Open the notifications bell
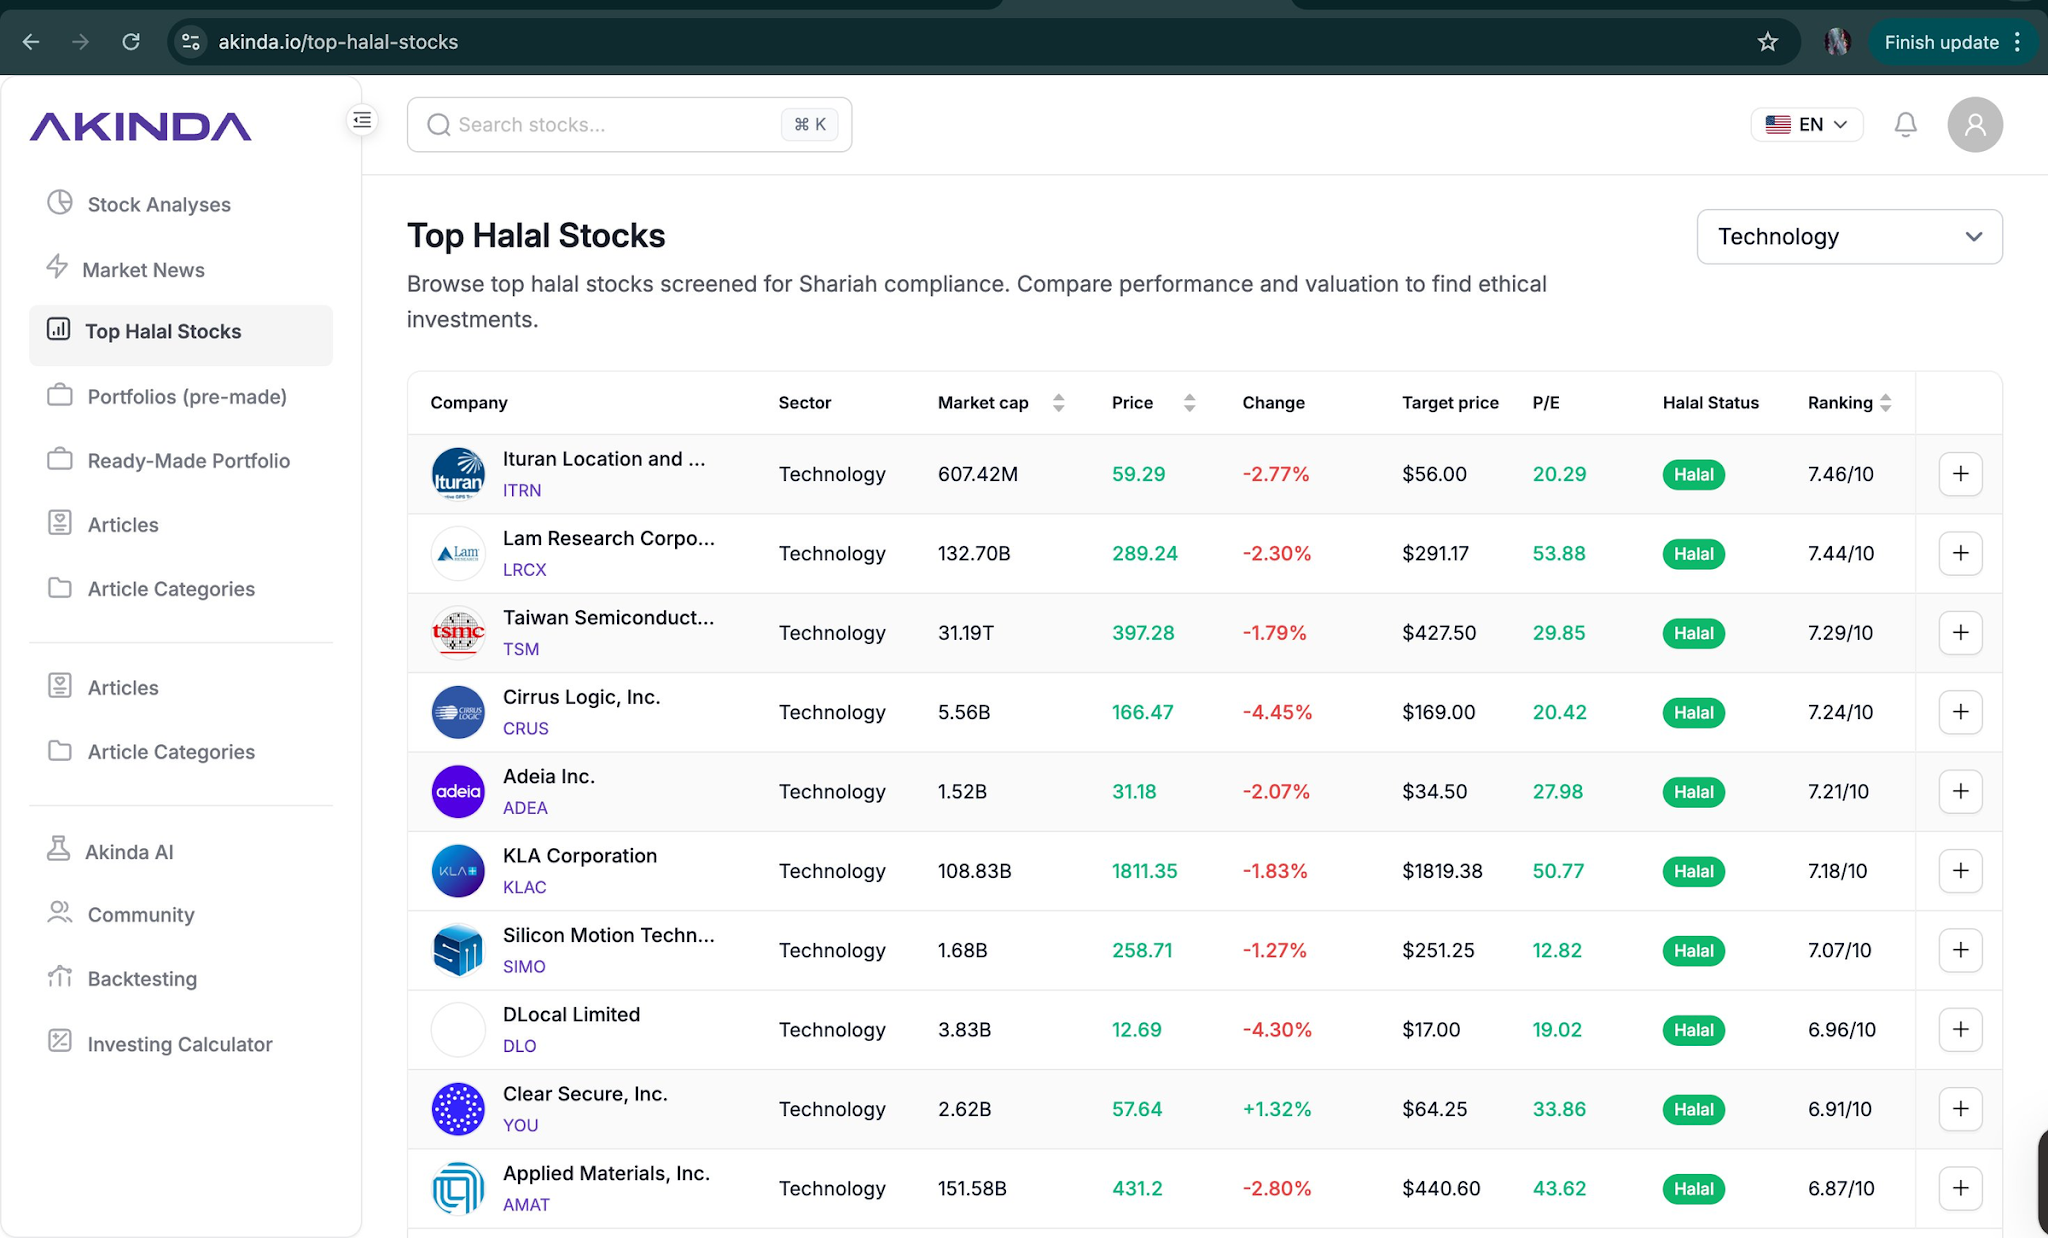Image resolution: width=2048 pixels, height=1238 pixels. [x=1905, y=124]
